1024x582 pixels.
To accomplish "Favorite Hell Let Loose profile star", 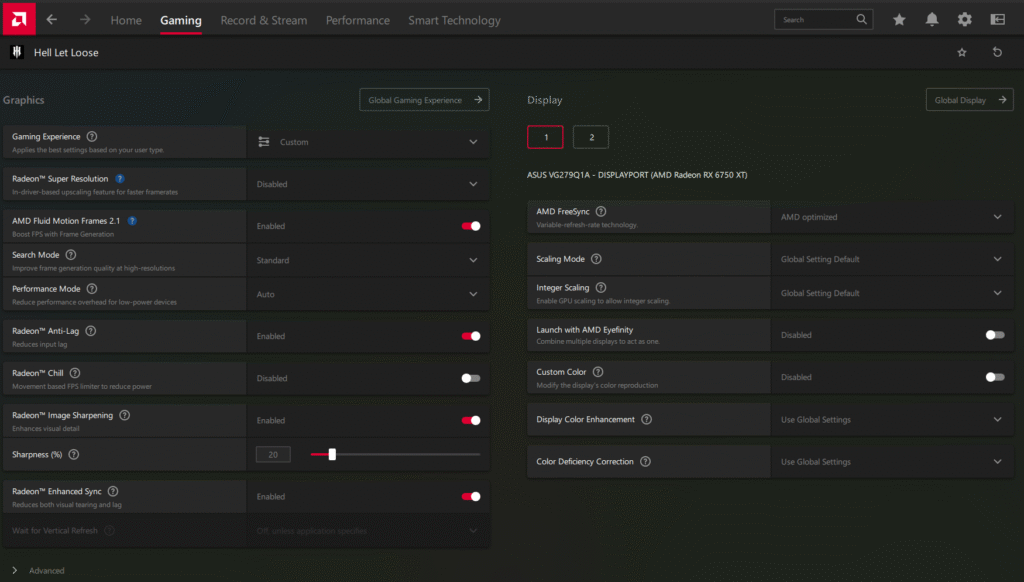I will point(962,52).
